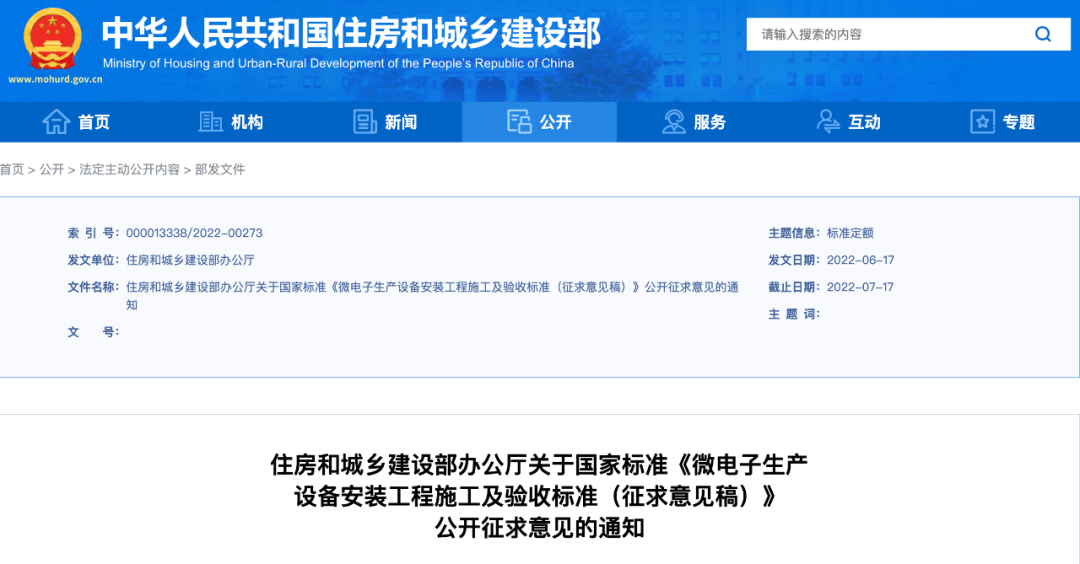
Task: Click the 专题 star icon
Action: 983,122
